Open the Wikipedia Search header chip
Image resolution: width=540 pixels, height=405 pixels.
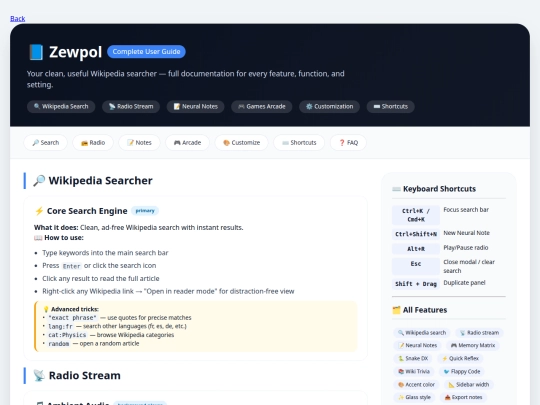[x=61, y=106]
